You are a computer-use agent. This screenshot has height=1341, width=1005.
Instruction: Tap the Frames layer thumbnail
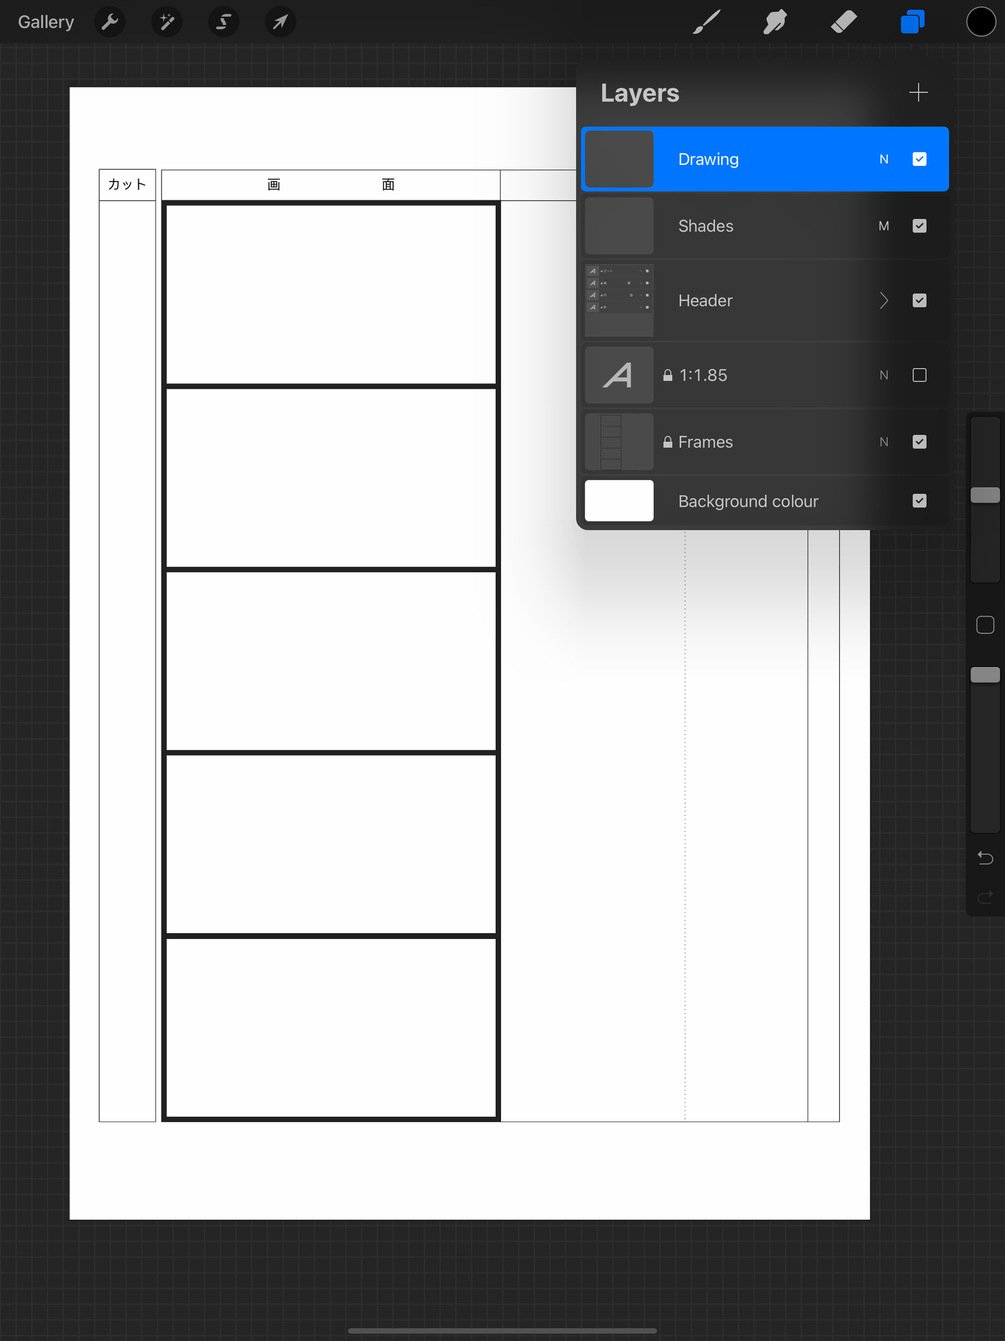[619, 442]
